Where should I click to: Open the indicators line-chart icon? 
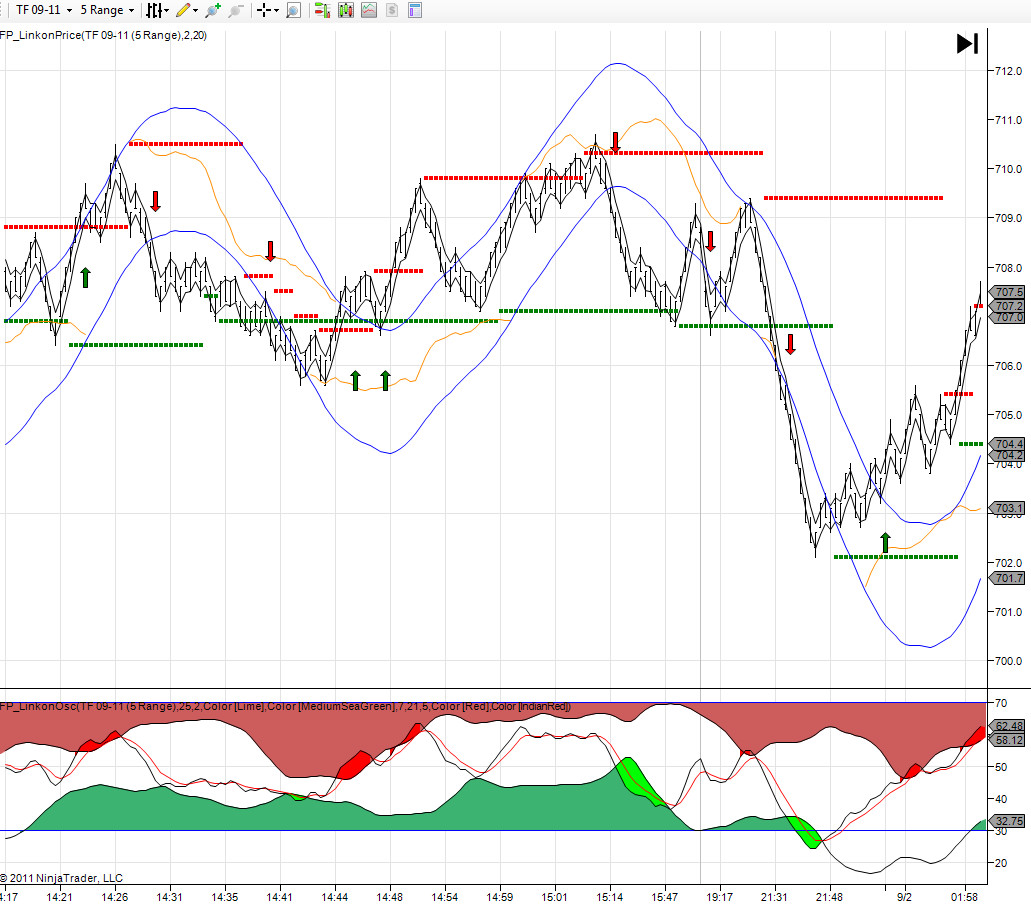click(x=369, y=10)
